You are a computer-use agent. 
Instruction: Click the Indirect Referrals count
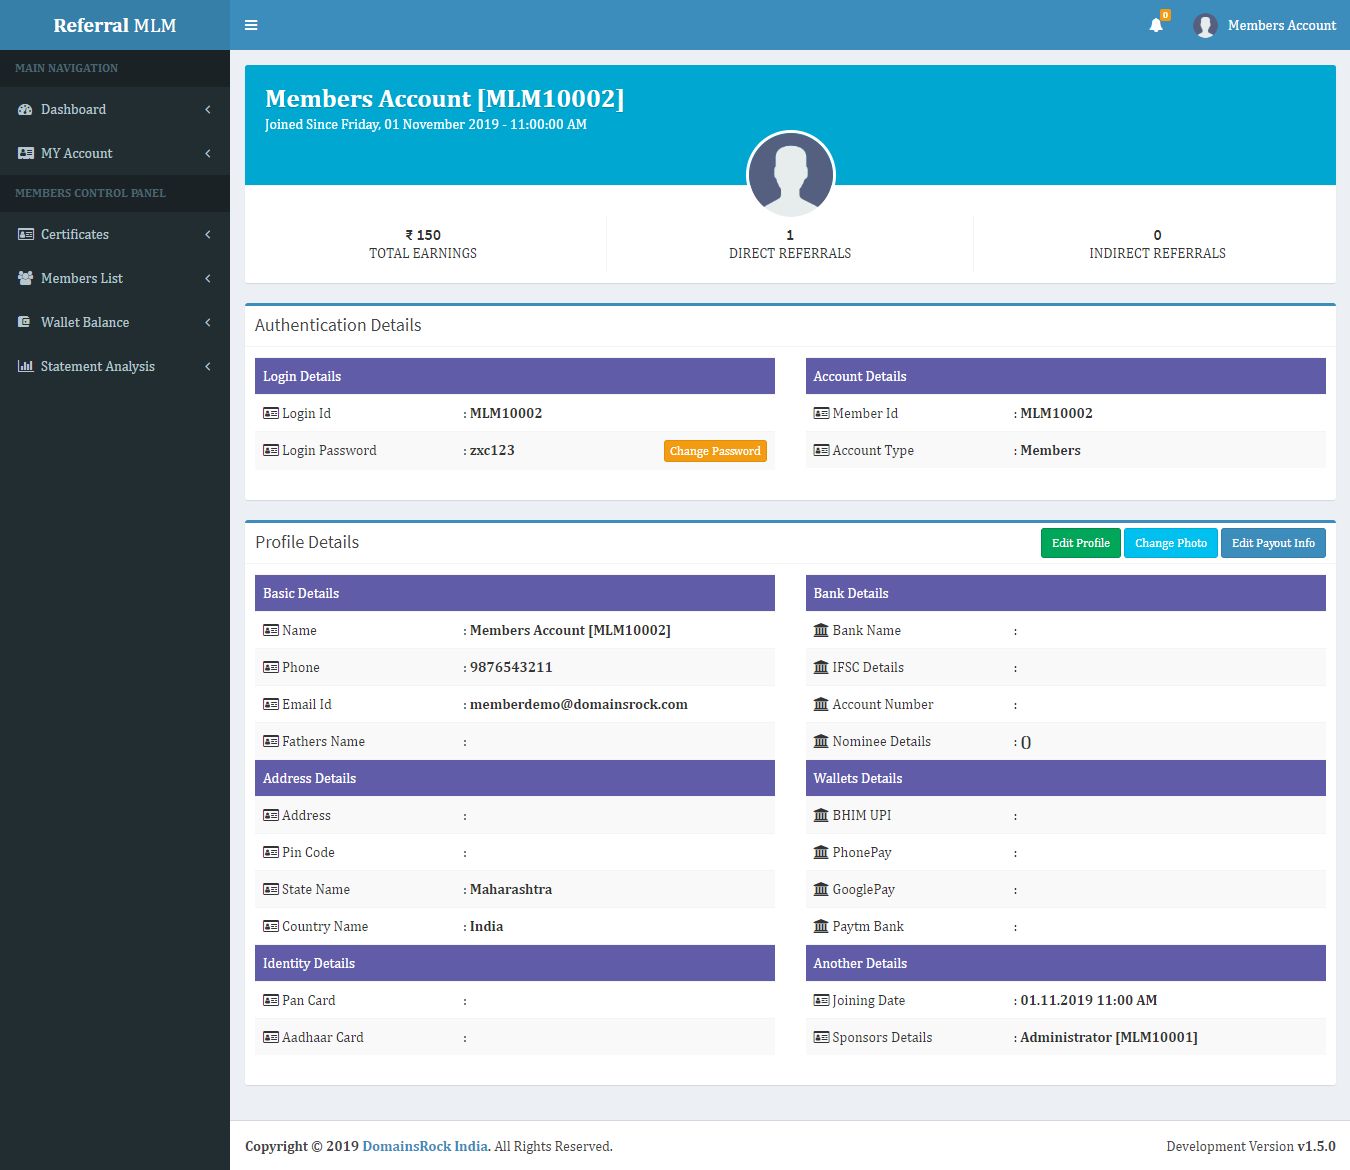tap(1157, 235)
